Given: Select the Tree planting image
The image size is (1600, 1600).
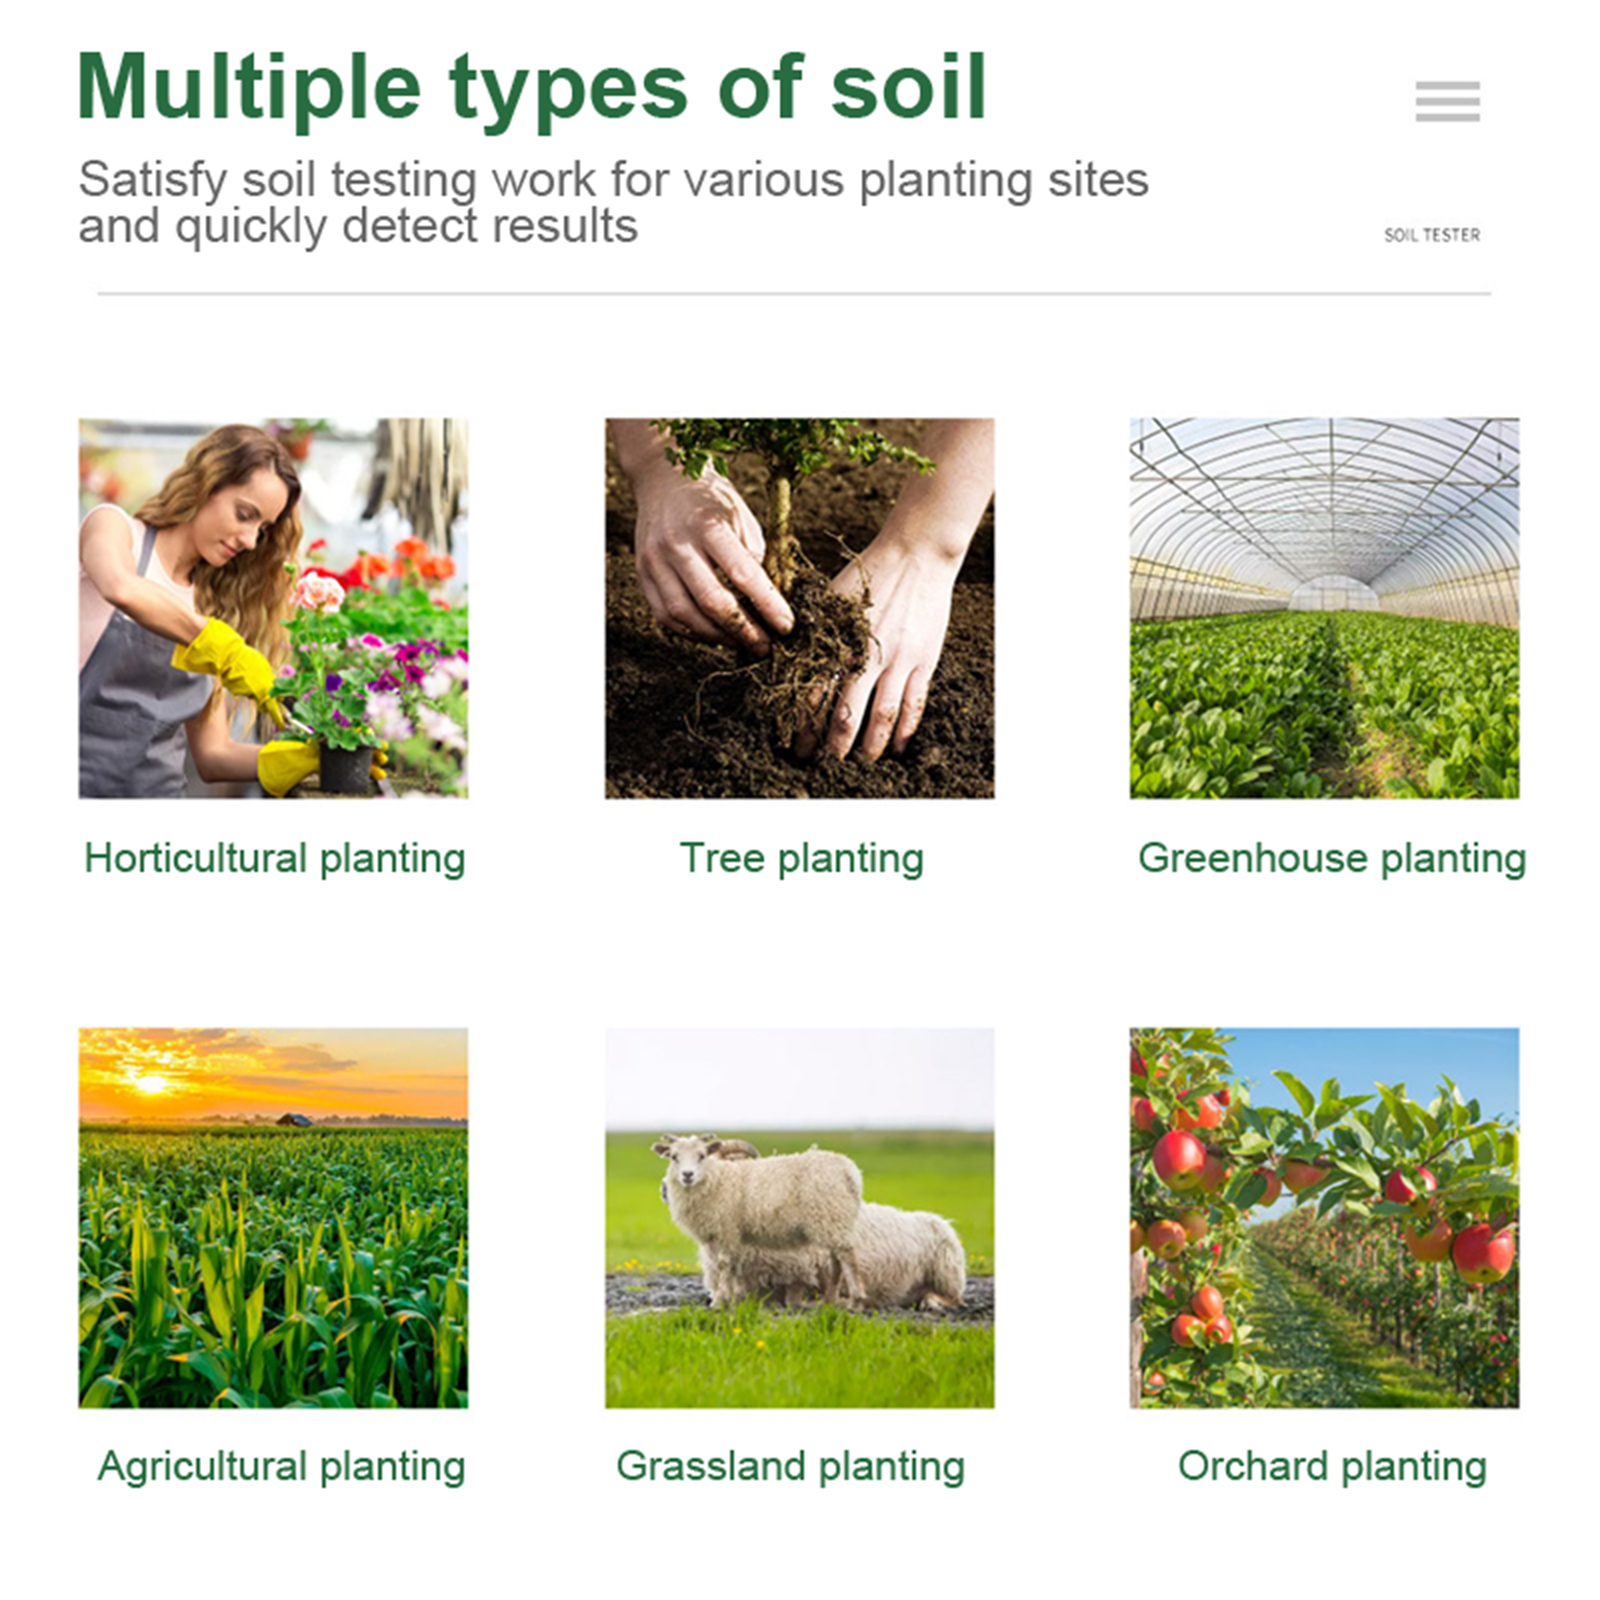Looking at the screenshot, I should [x=799, y=607].
